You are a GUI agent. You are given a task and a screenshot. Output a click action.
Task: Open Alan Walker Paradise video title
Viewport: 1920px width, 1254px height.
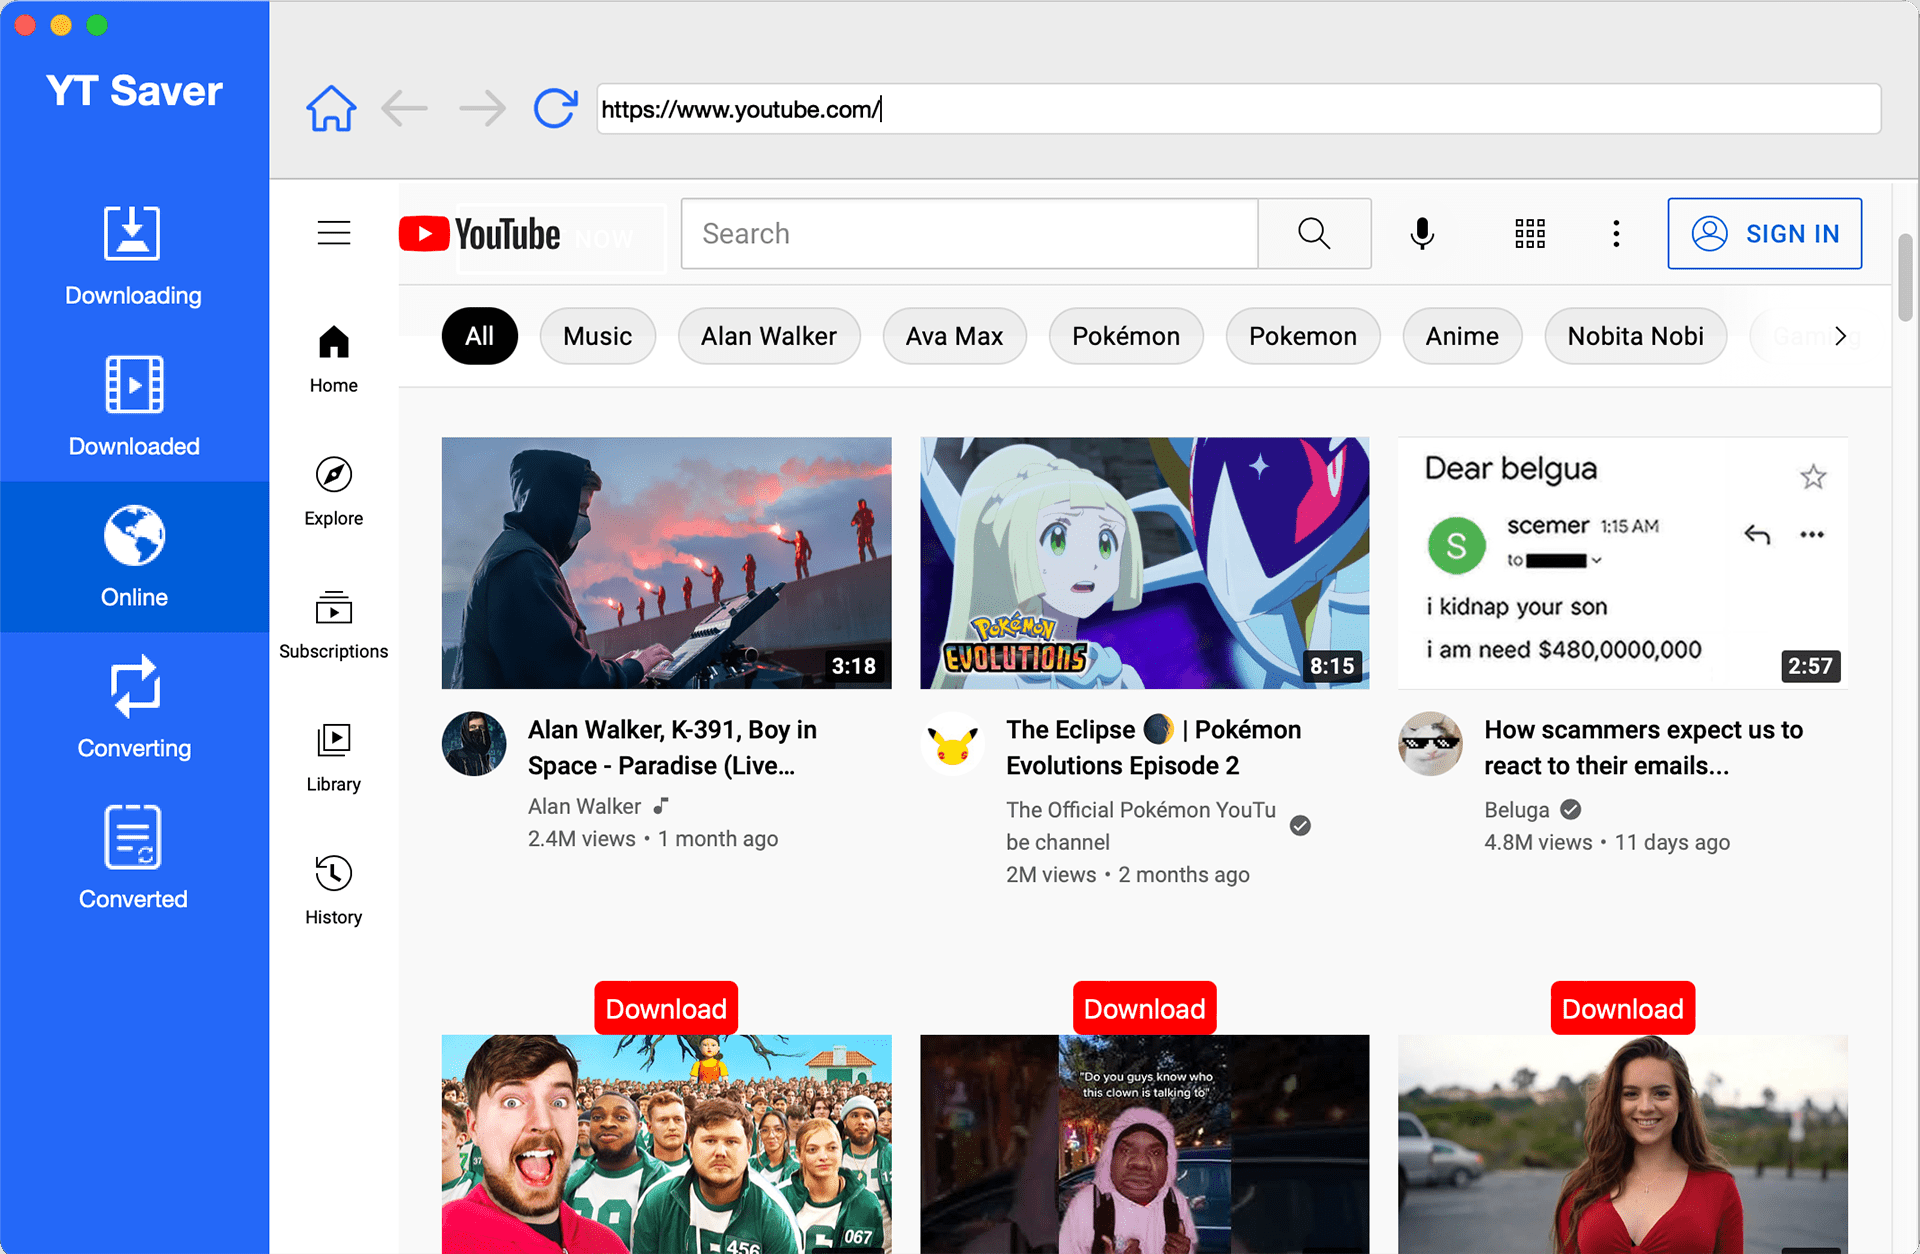[672, 748]
